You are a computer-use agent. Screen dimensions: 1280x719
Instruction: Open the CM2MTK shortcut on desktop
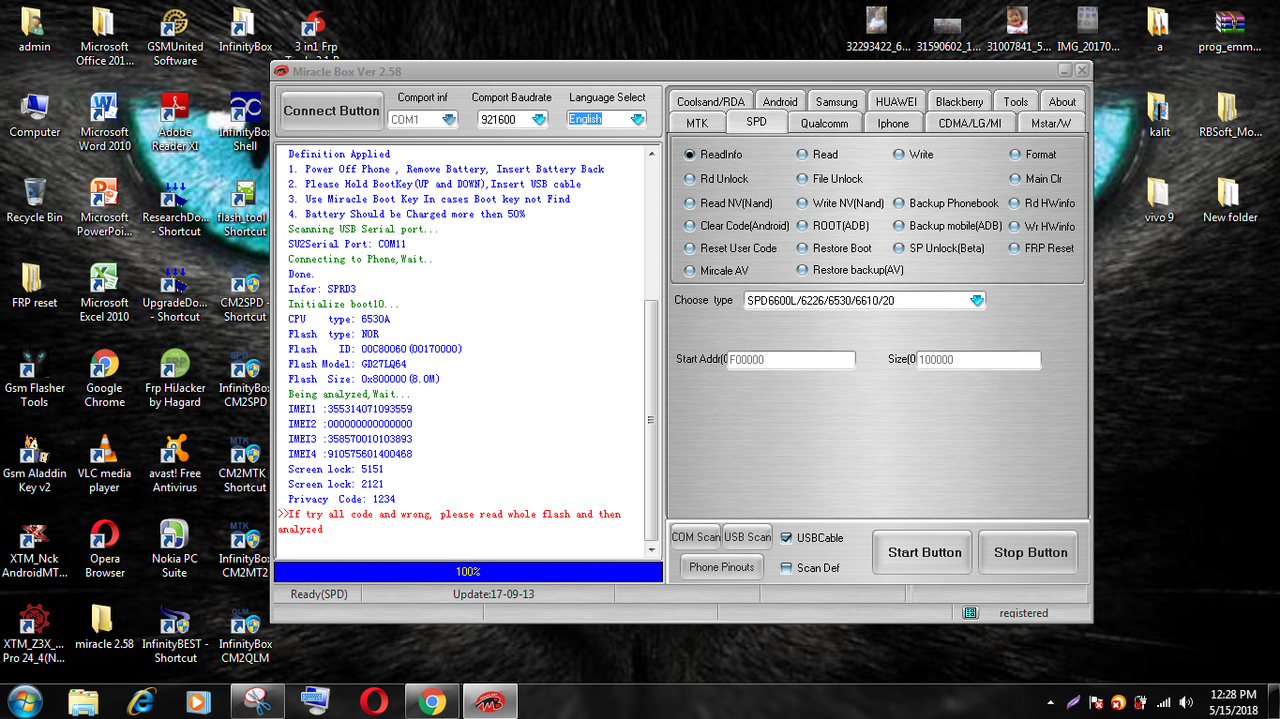[245, 463]
